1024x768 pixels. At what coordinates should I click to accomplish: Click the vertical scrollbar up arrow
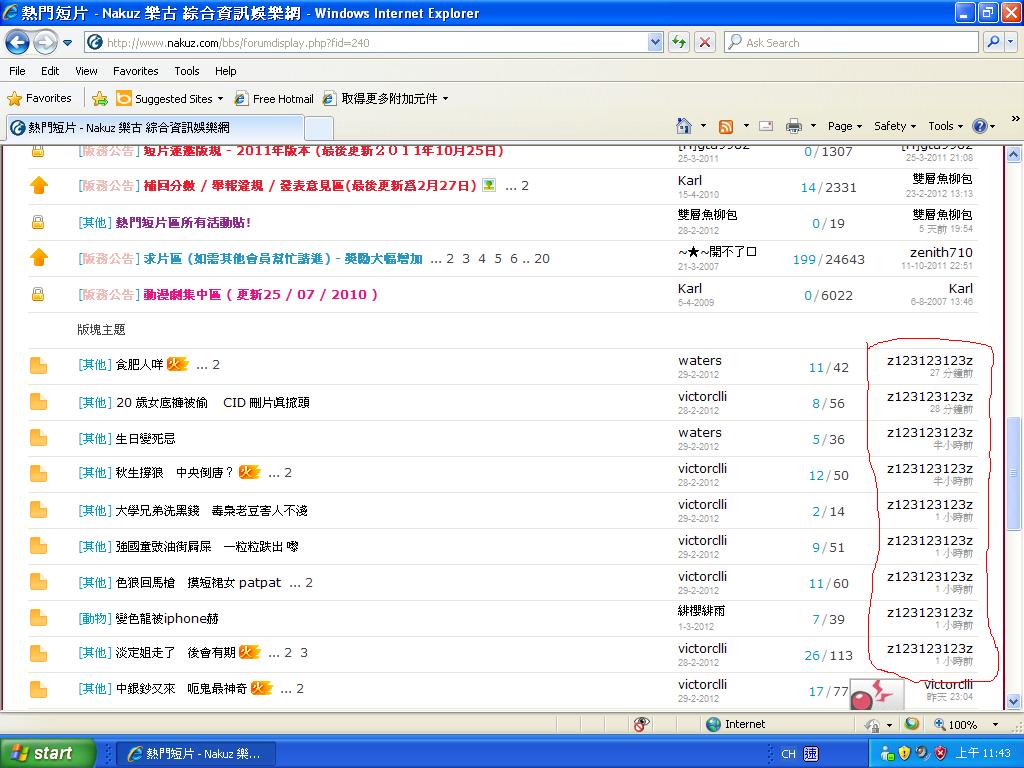coord(1014,155)
